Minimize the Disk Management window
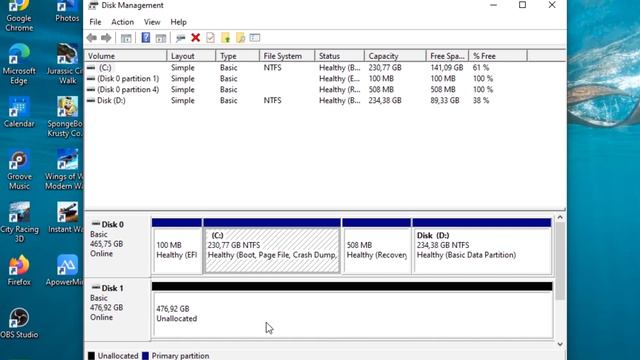Image resolution: width=640 pixels, height=360 pixels. pyautogui.click(x=493, y=5)
